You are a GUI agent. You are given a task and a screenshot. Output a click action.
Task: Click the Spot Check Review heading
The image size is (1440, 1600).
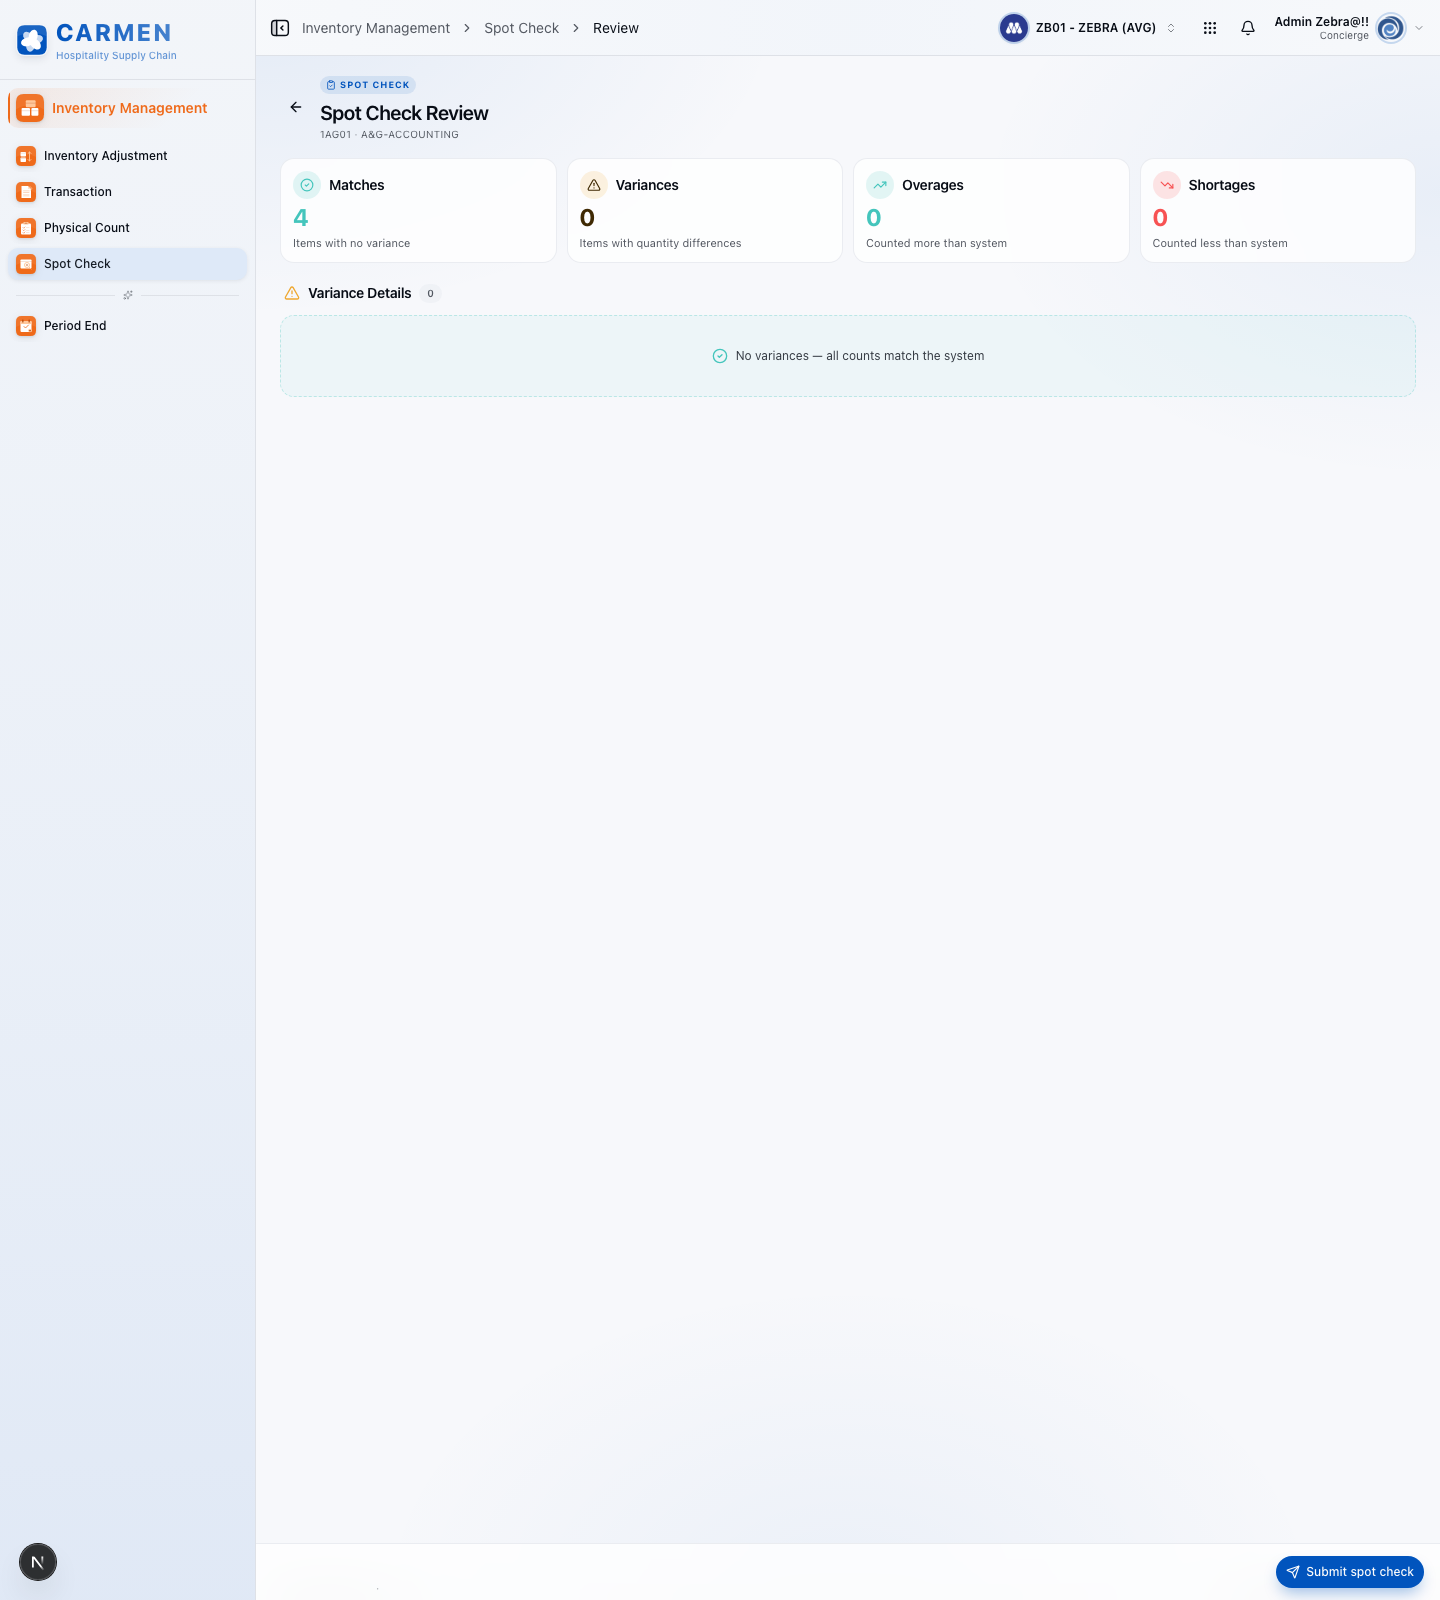tap(404, 113)
